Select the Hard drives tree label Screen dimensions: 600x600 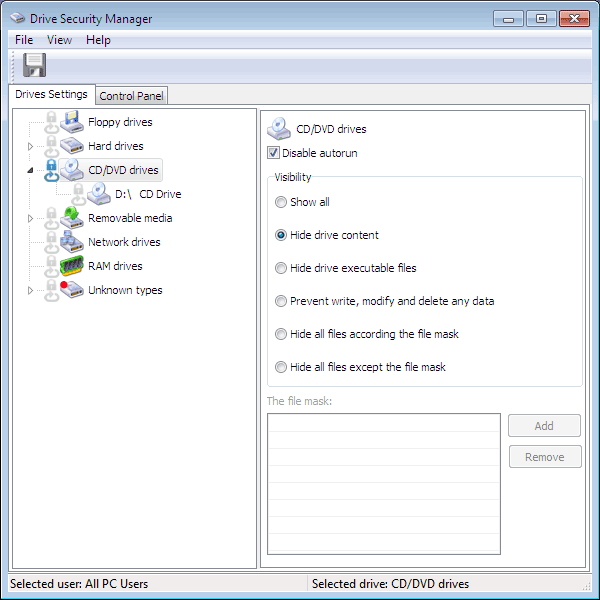coord(116,146)
